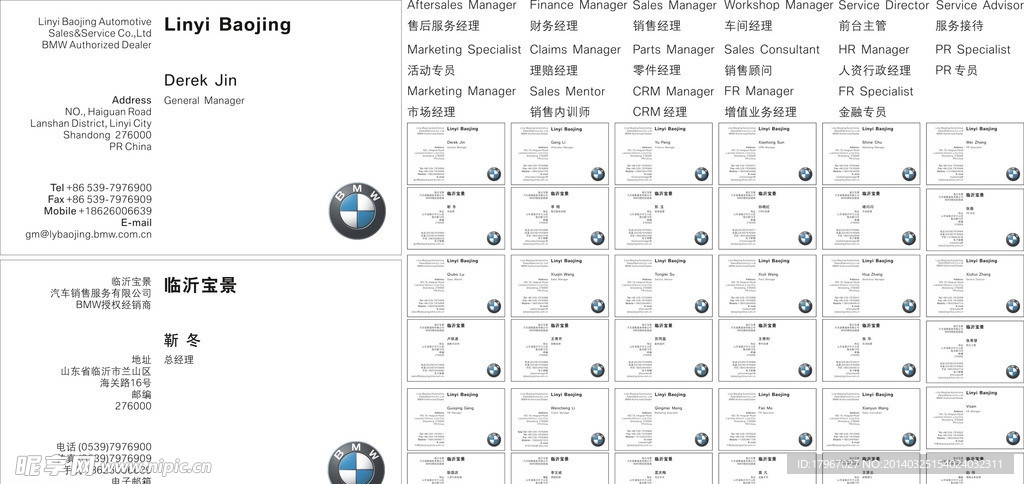1024x484 pixels.
Task: Select the Fan Mo business card
Action: coord(767,419)
